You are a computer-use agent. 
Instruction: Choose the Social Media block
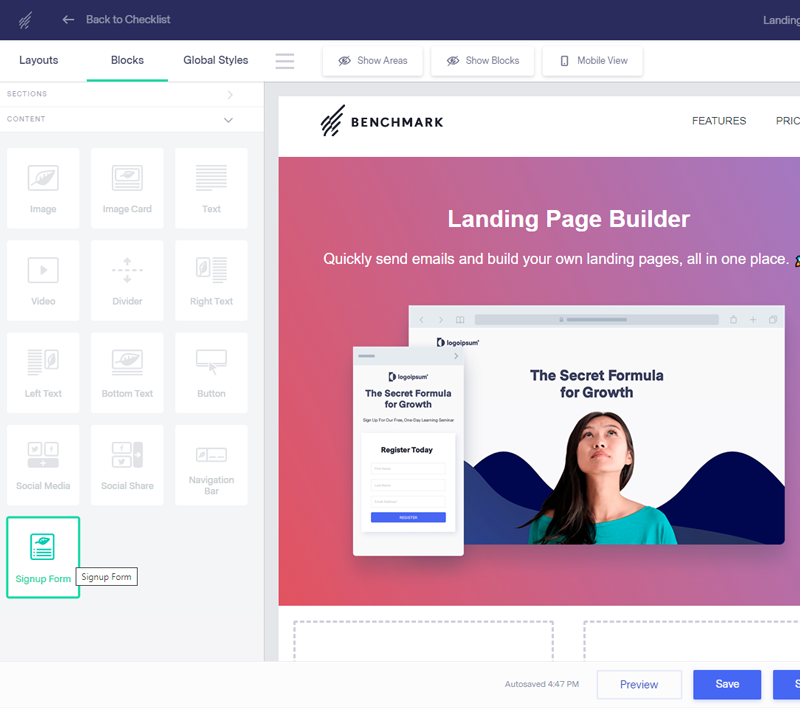pos(43,464)
